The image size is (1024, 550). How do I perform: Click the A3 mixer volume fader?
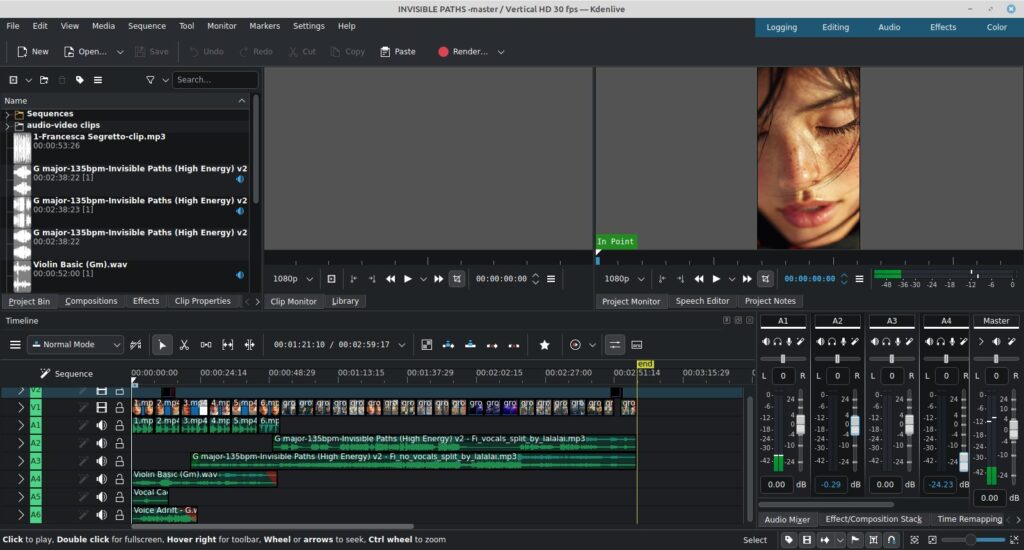coord(908,424)
